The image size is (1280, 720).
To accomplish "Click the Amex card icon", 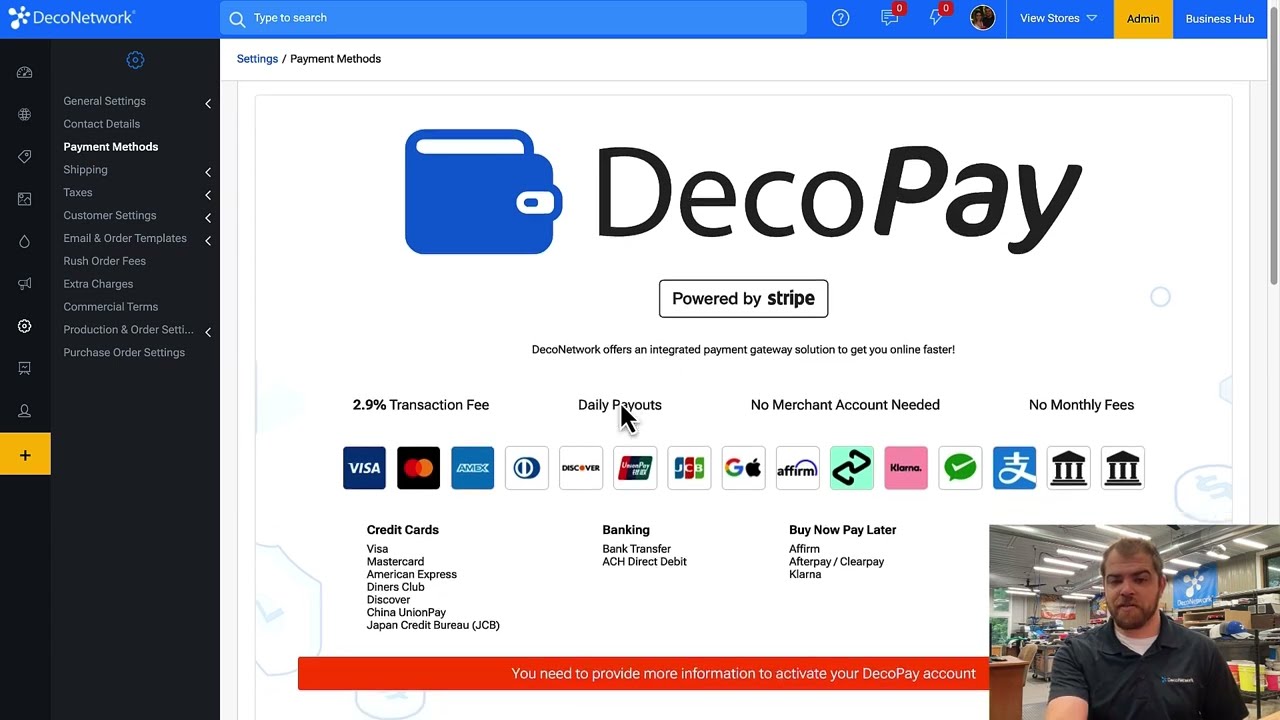I will pos(472,468).
